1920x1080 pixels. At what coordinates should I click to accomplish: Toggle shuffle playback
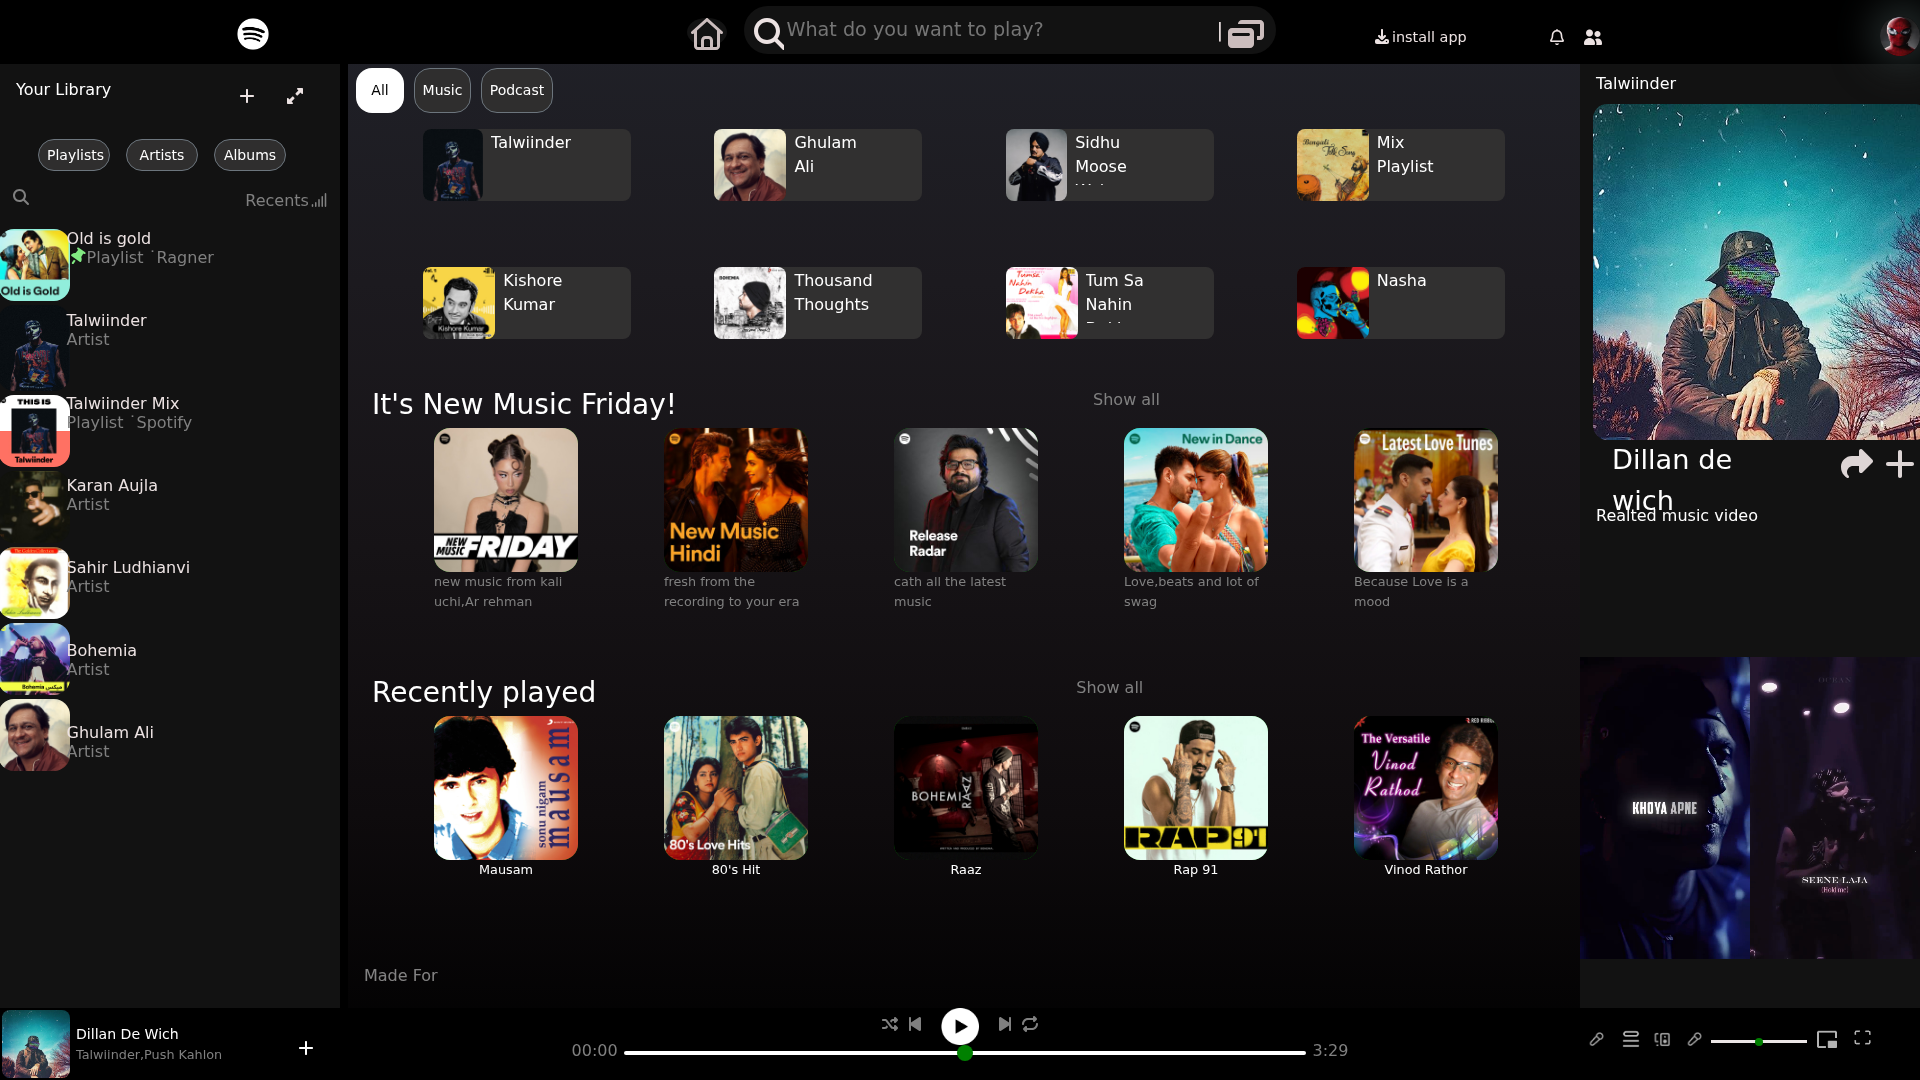tap(890, 1024)
